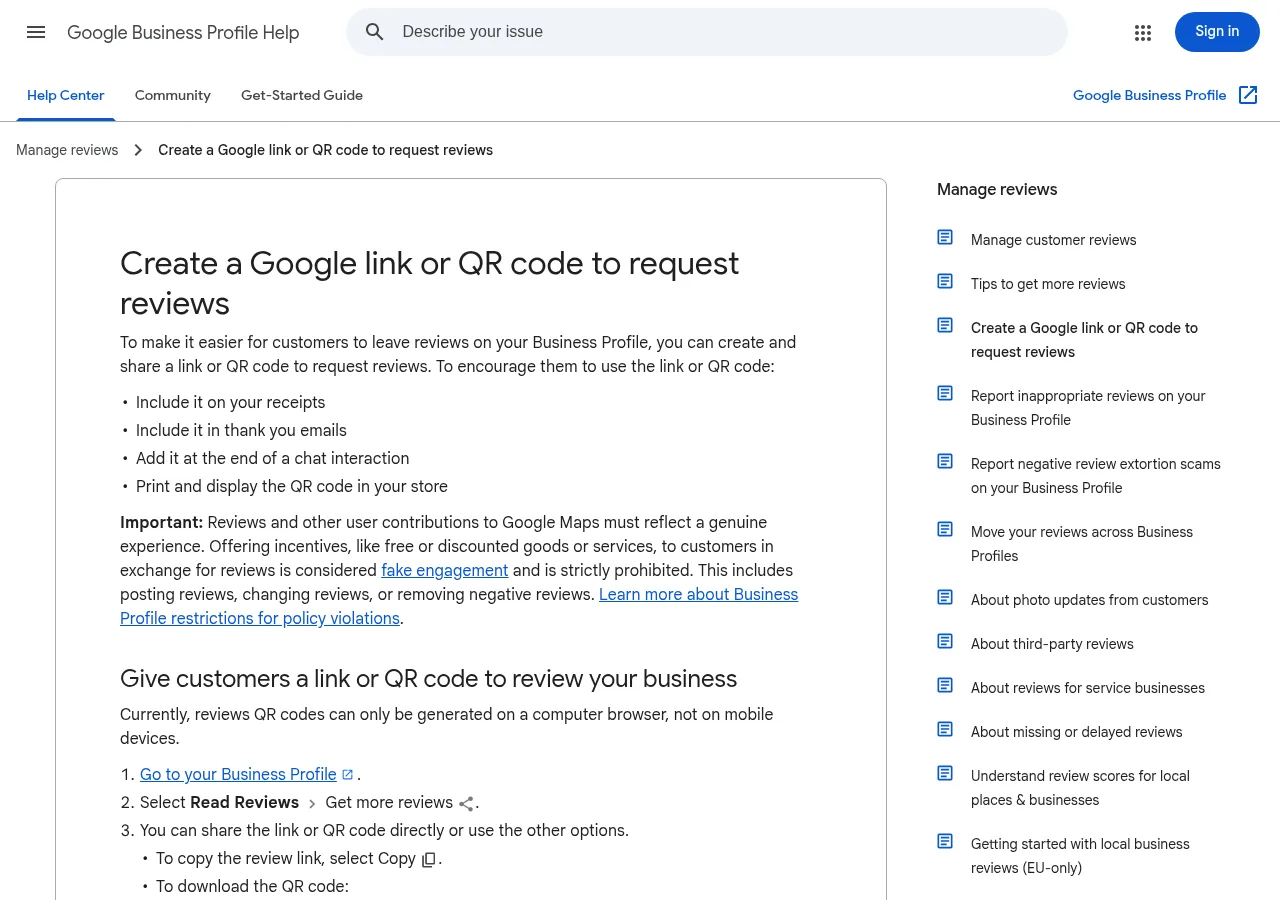Click the copy icon in step 3
The height and width of the screenshot is (900, 1280).
click(x=429, y=860)
